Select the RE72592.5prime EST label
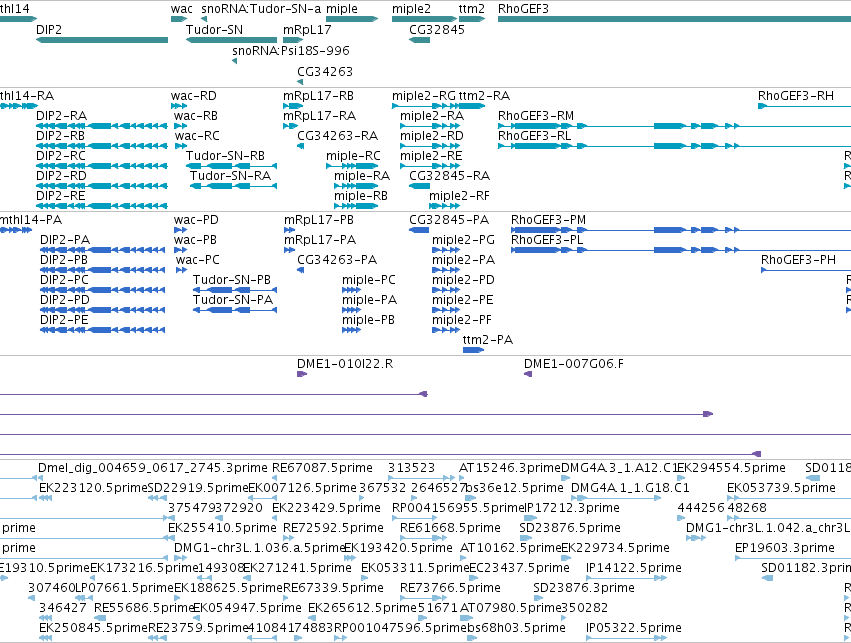 coord(333,527)
